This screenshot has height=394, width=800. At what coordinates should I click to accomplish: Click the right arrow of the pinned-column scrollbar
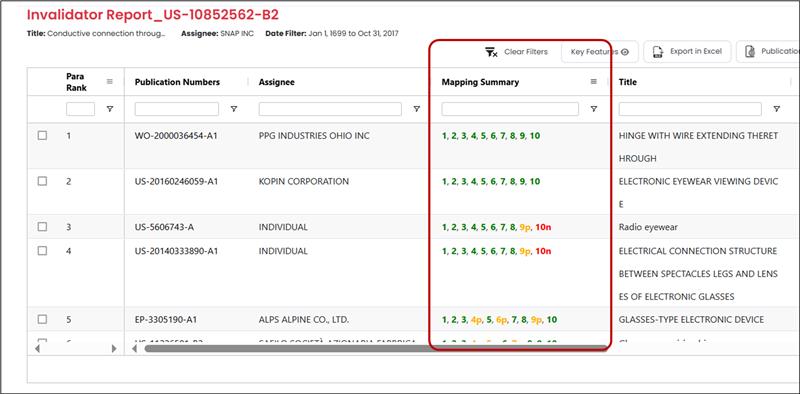click(x=114, y=349)
